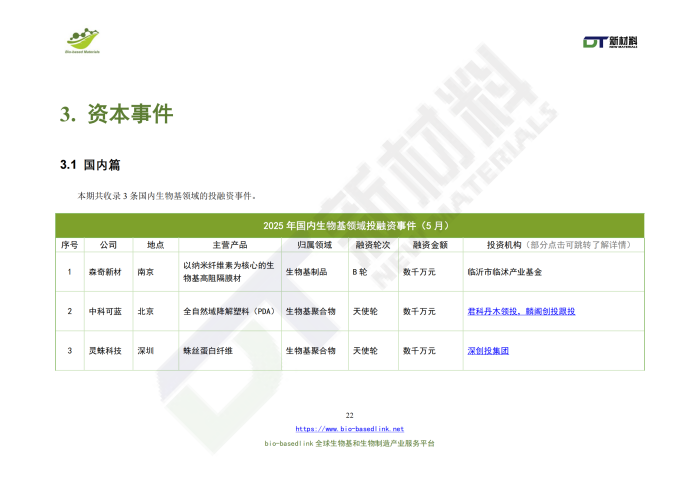This screenshot has height=494, width=700.
Task: Click the bio-basedlink platform tagline in footer
Action: click(349, 443)
